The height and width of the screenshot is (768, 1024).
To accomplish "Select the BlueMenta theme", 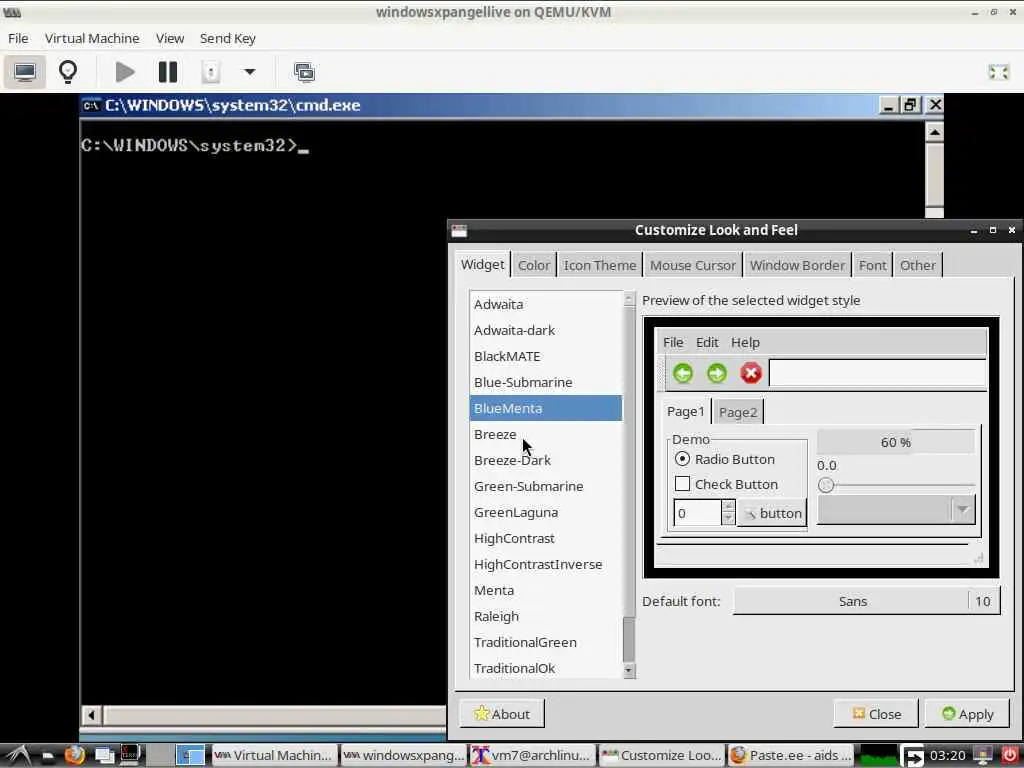I will tap(545, 408).
